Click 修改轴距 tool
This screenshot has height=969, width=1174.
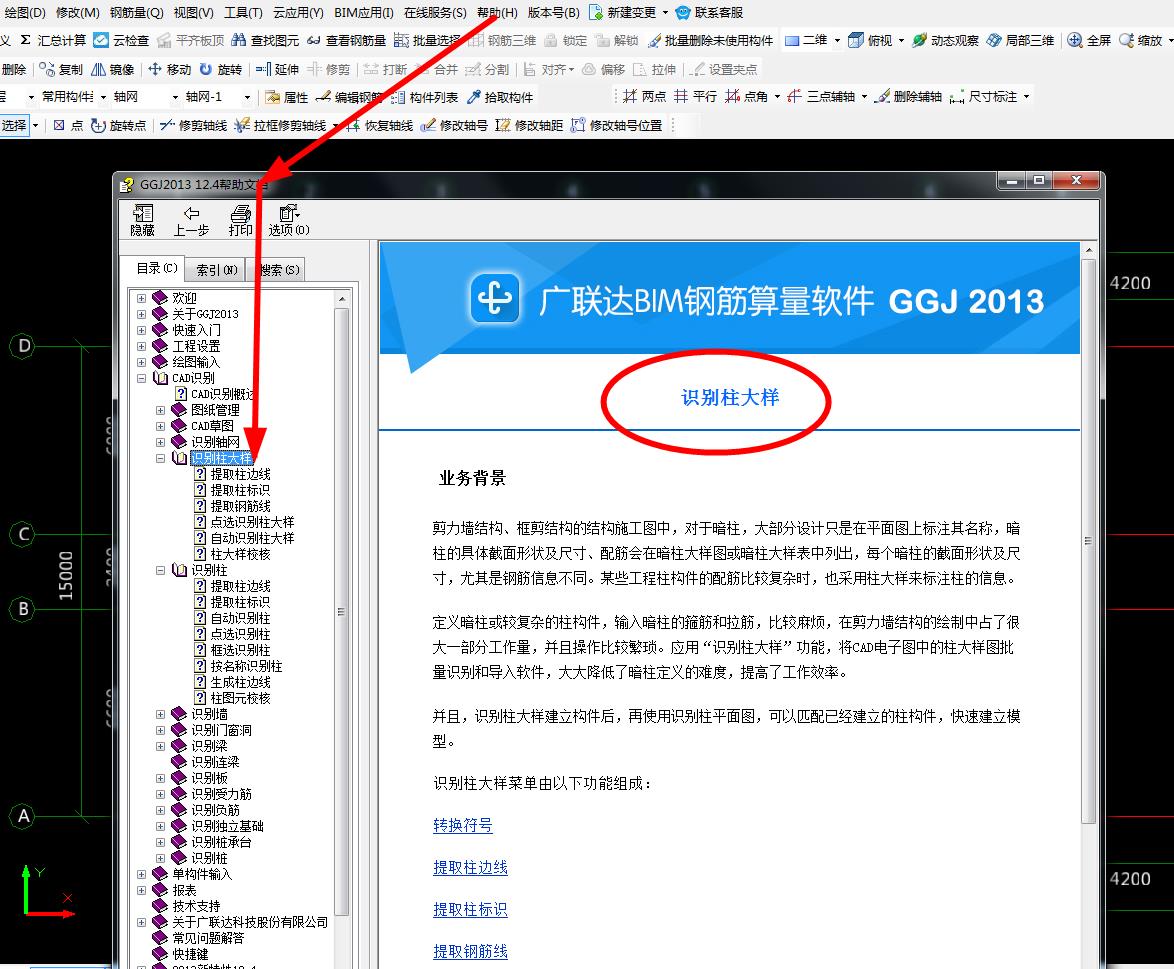coord(529,125)
